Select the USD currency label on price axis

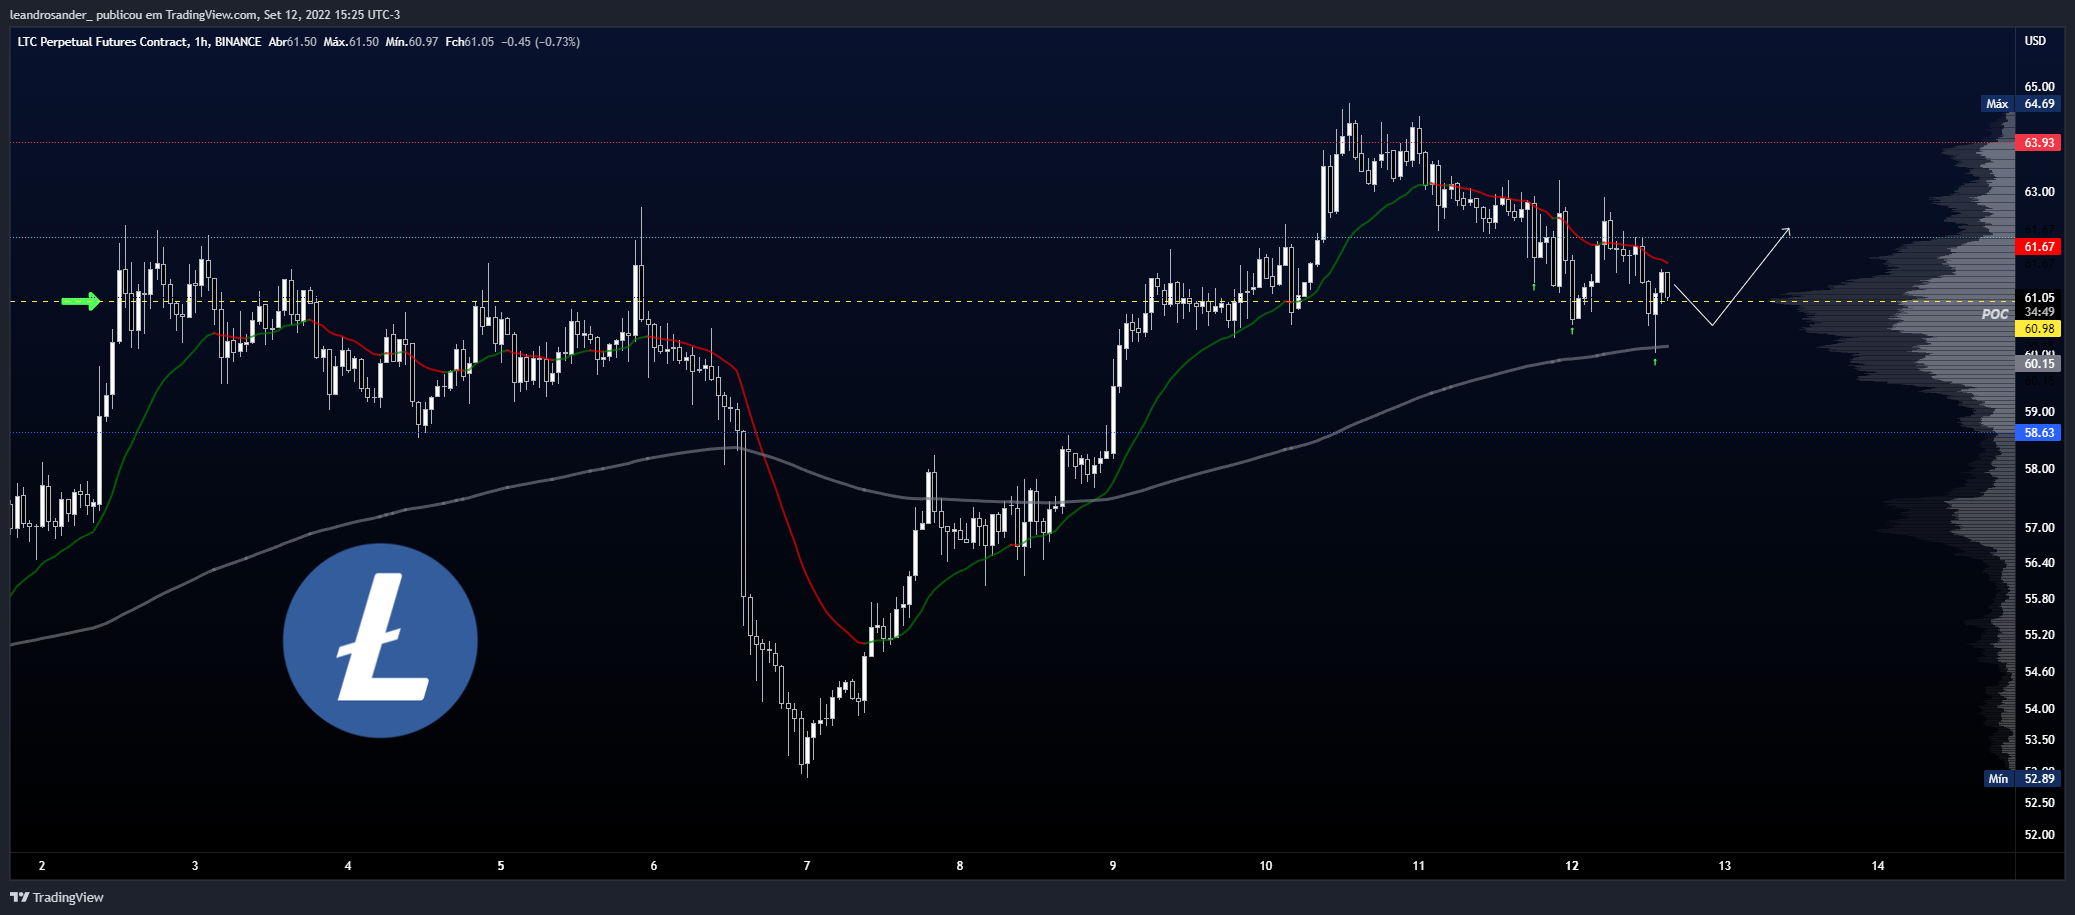point(2035,41)
